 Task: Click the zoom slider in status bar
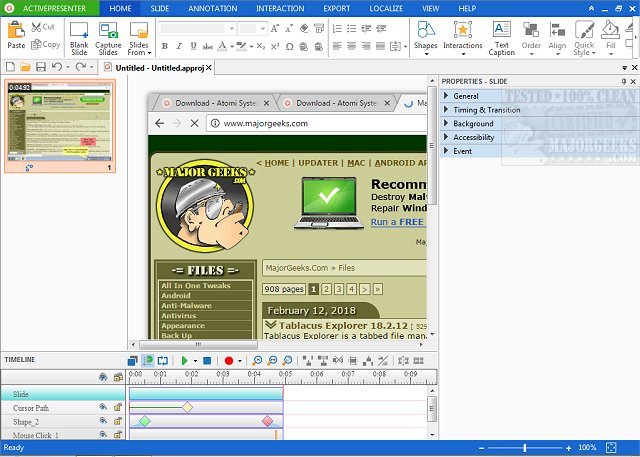coord(525,448)
